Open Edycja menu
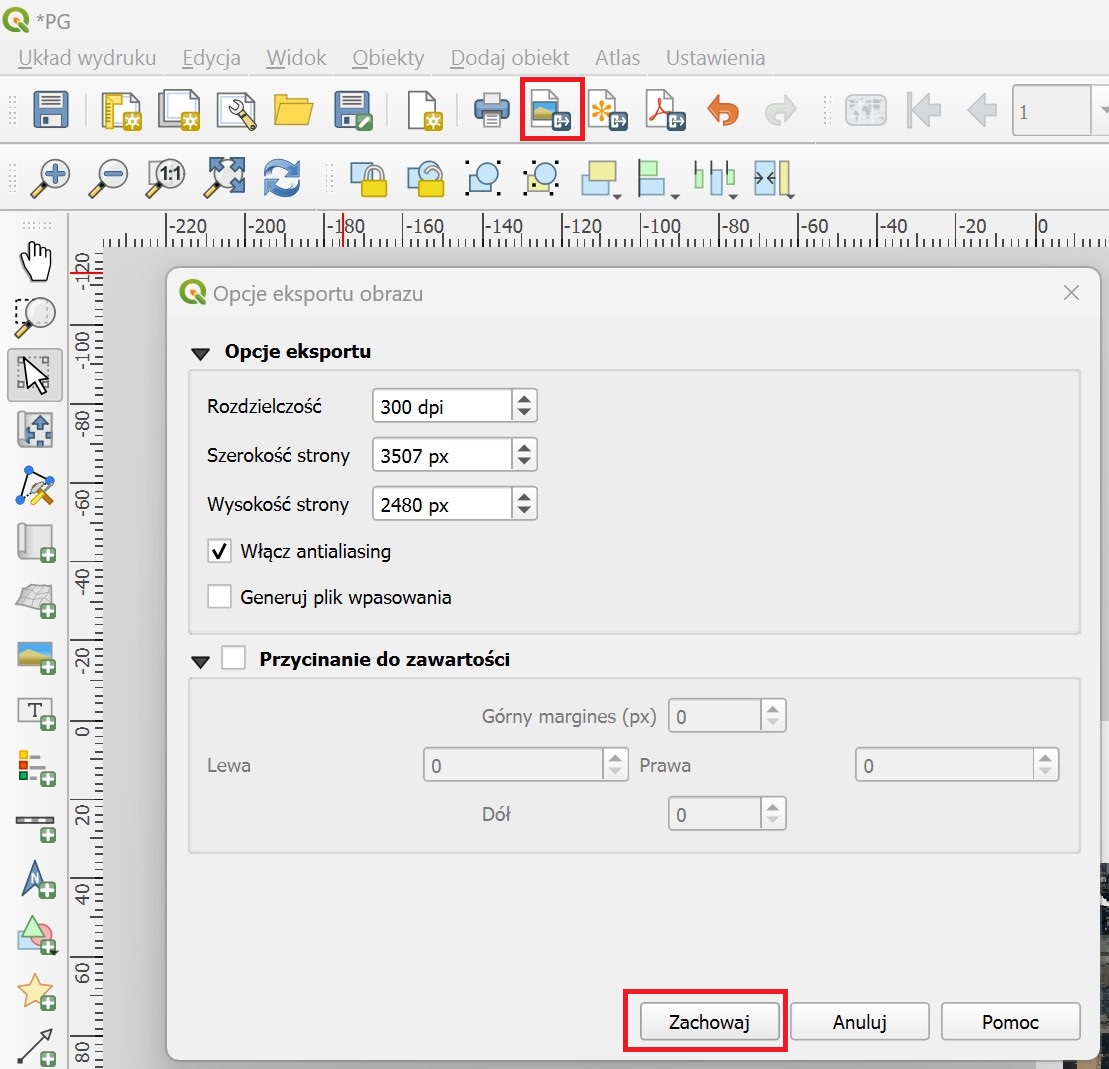 (211, 57)
